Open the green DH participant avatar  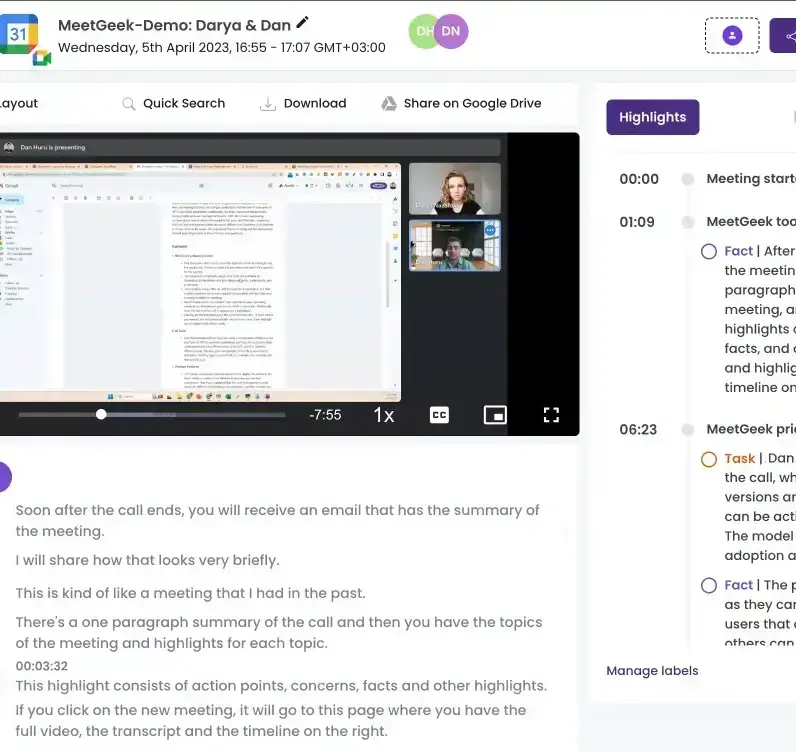(422, 31)
